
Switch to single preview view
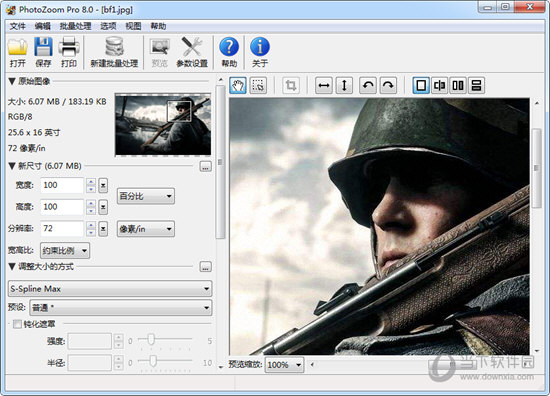[421, 85]
